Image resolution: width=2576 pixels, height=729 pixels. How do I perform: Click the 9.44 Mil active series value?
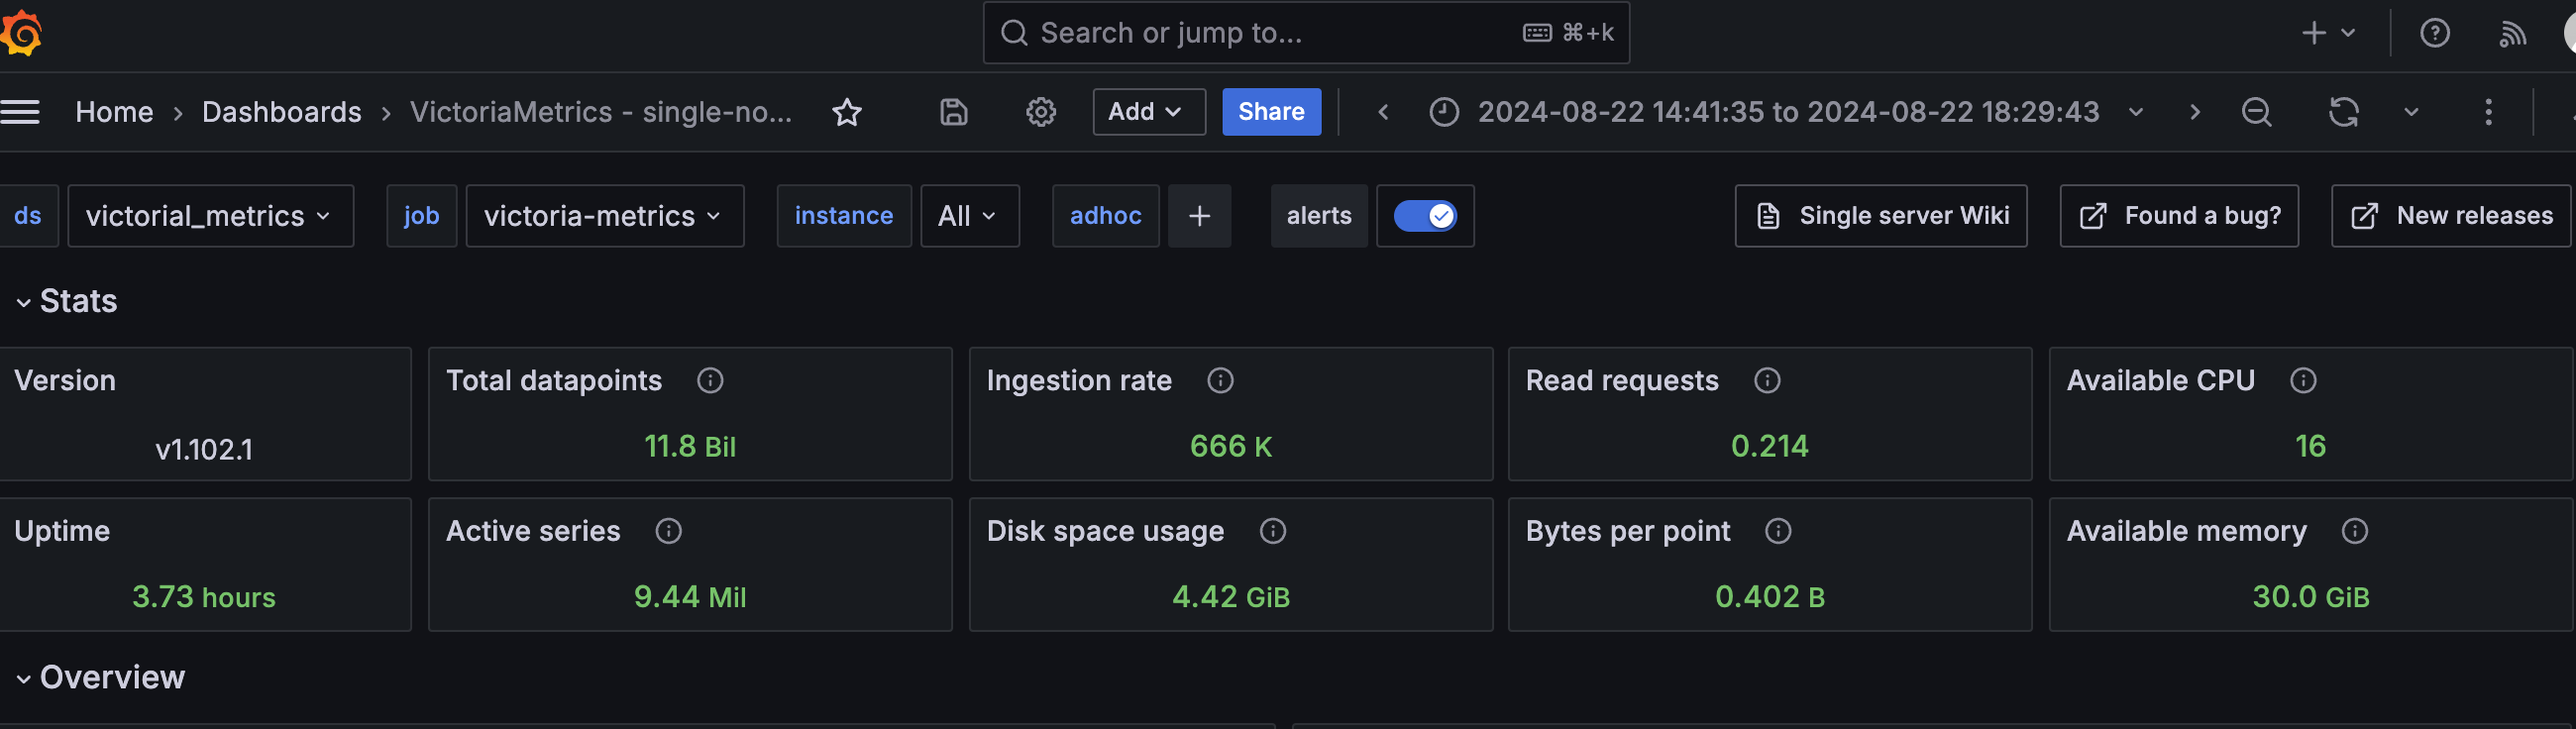coord(690,597)
